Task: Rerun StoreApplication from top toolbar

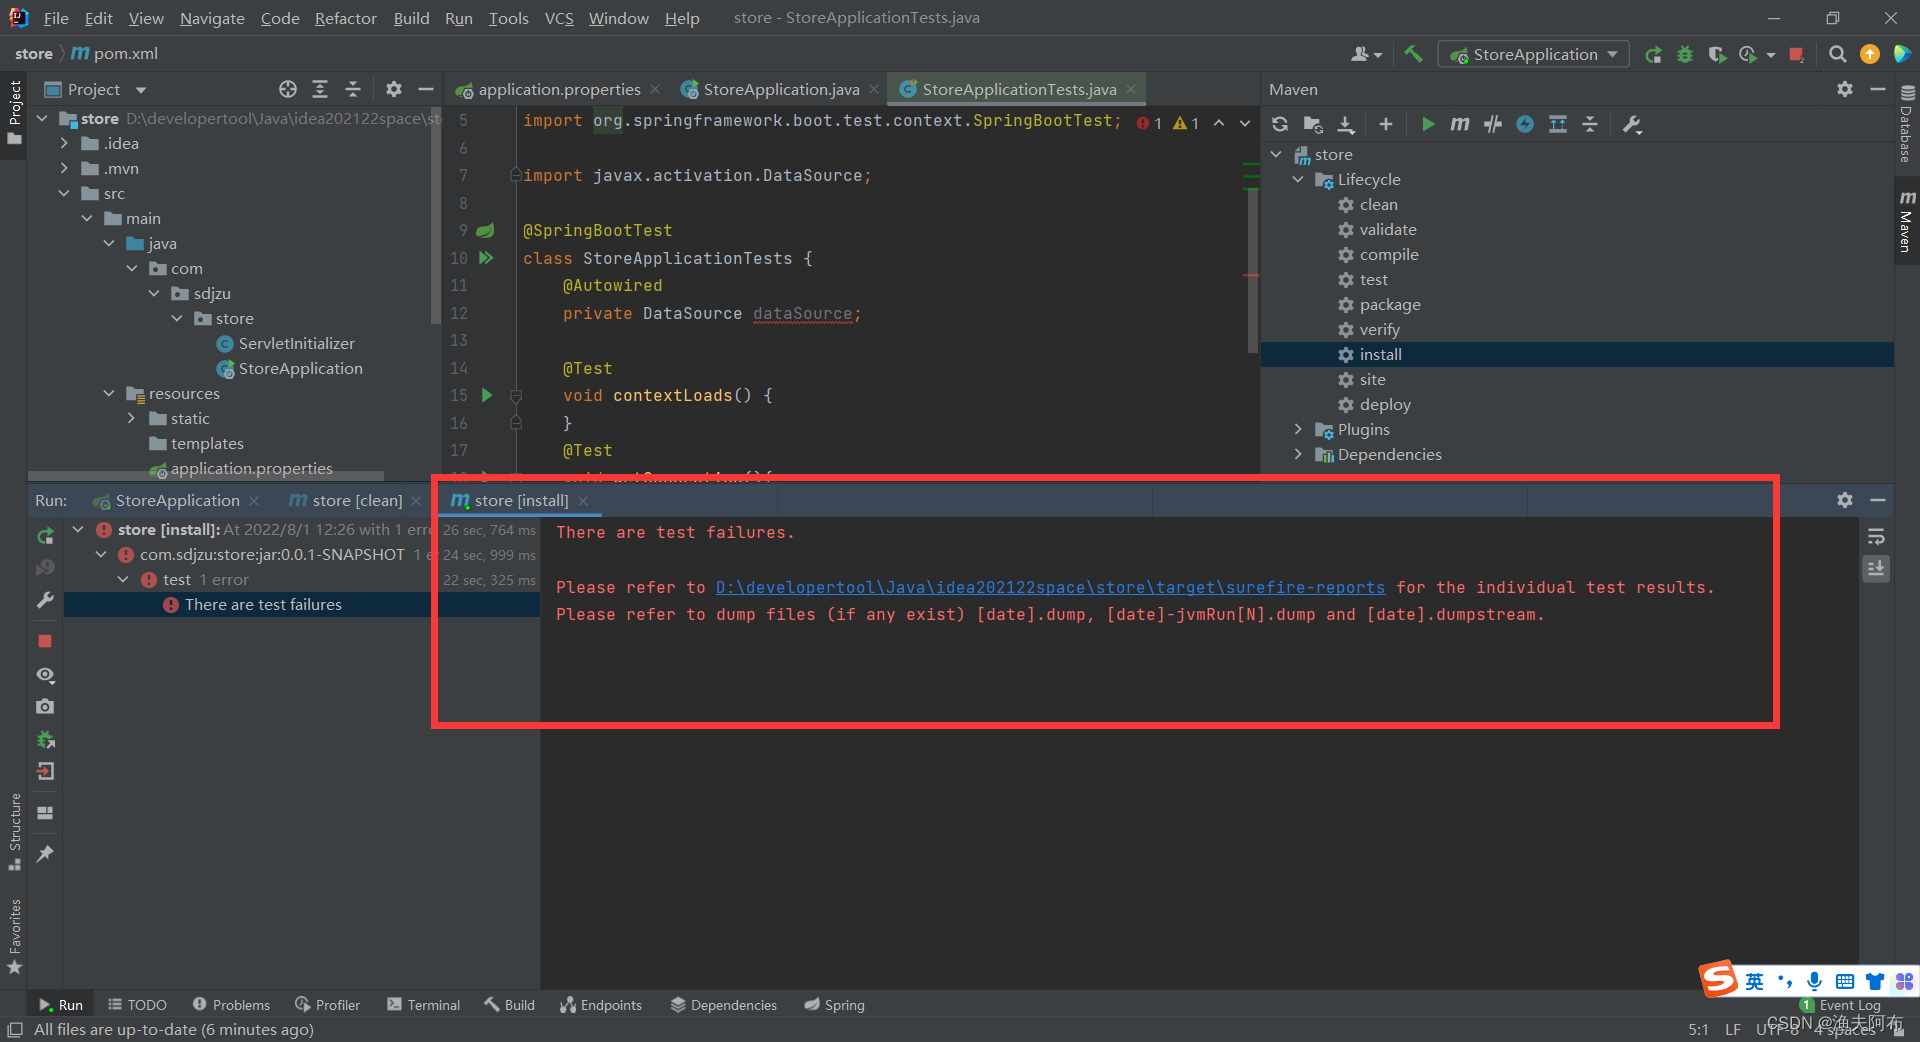Action: (x=1653, y=54)
